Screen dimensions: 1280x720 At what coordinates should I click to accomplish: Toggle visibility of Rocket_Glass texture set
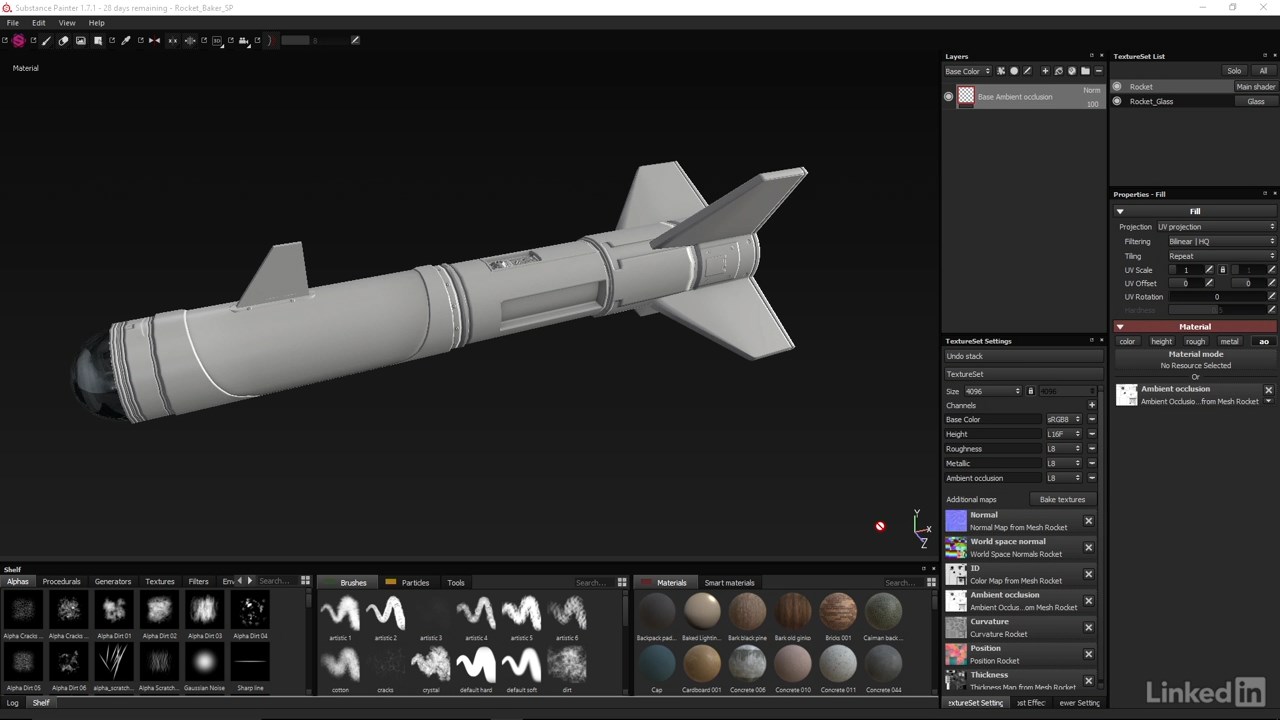pos(1117,101)
